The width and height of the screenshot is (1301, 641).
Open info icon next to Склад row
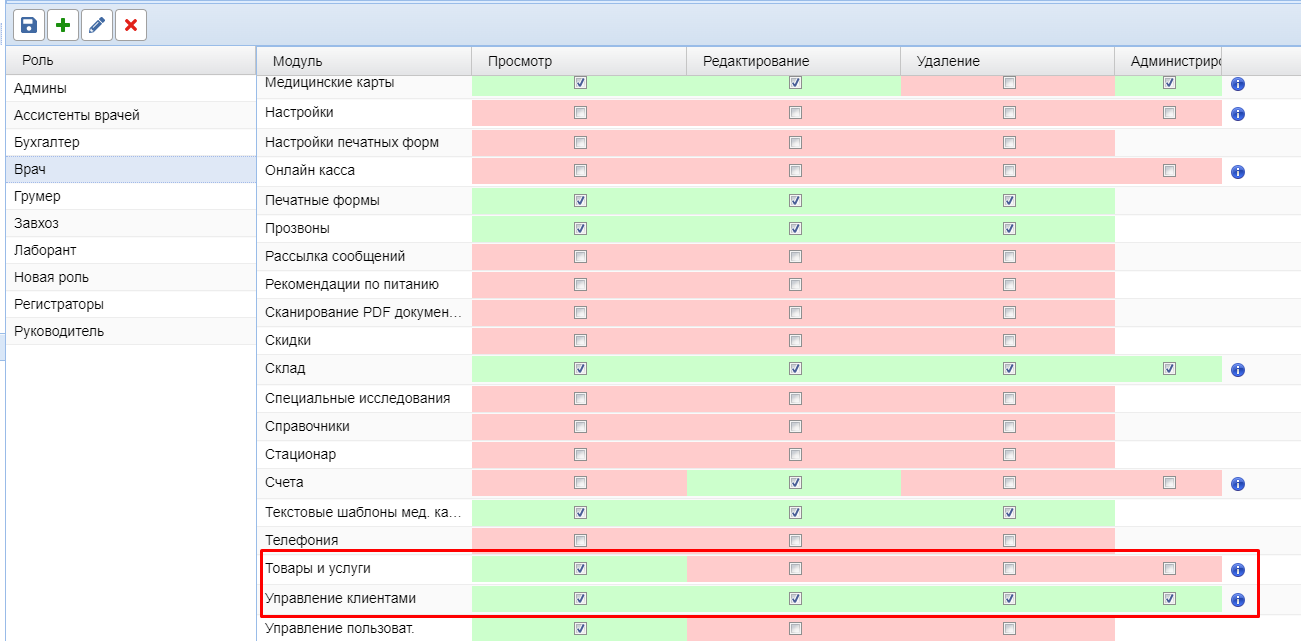1237,370
